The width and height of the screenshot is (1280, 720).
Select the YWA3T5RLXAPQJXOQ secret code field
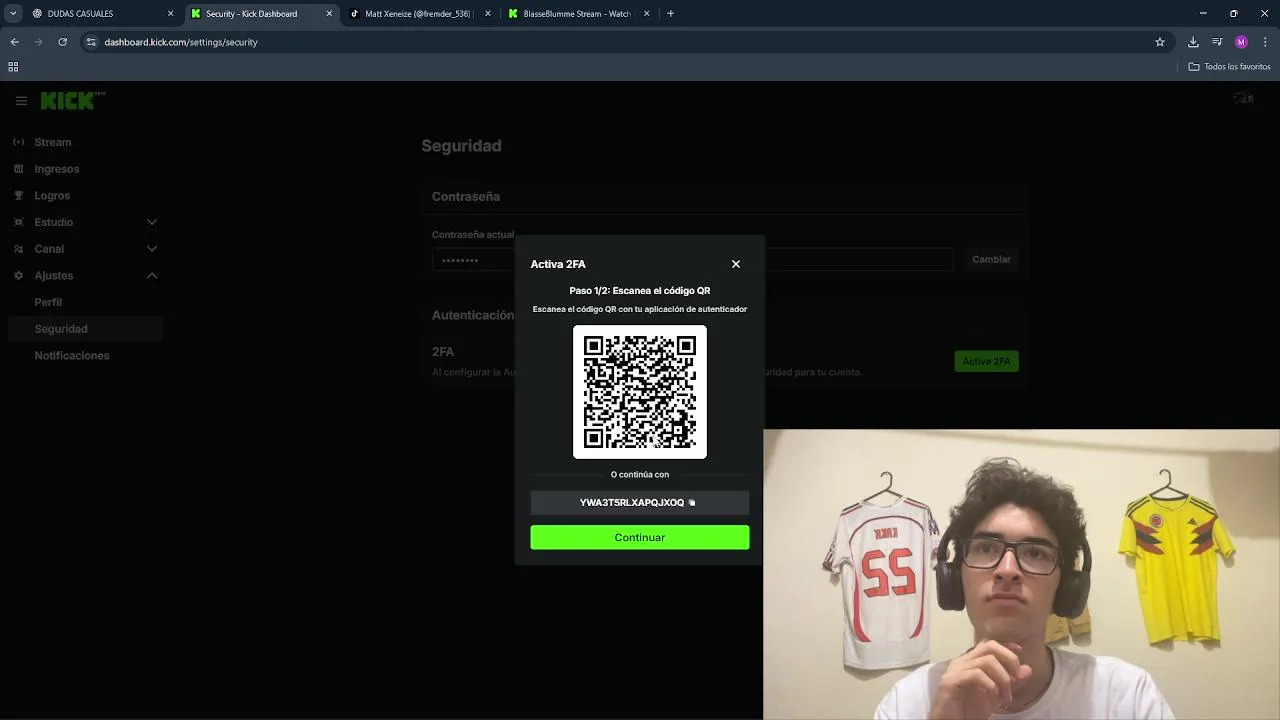tap(640, 502)
